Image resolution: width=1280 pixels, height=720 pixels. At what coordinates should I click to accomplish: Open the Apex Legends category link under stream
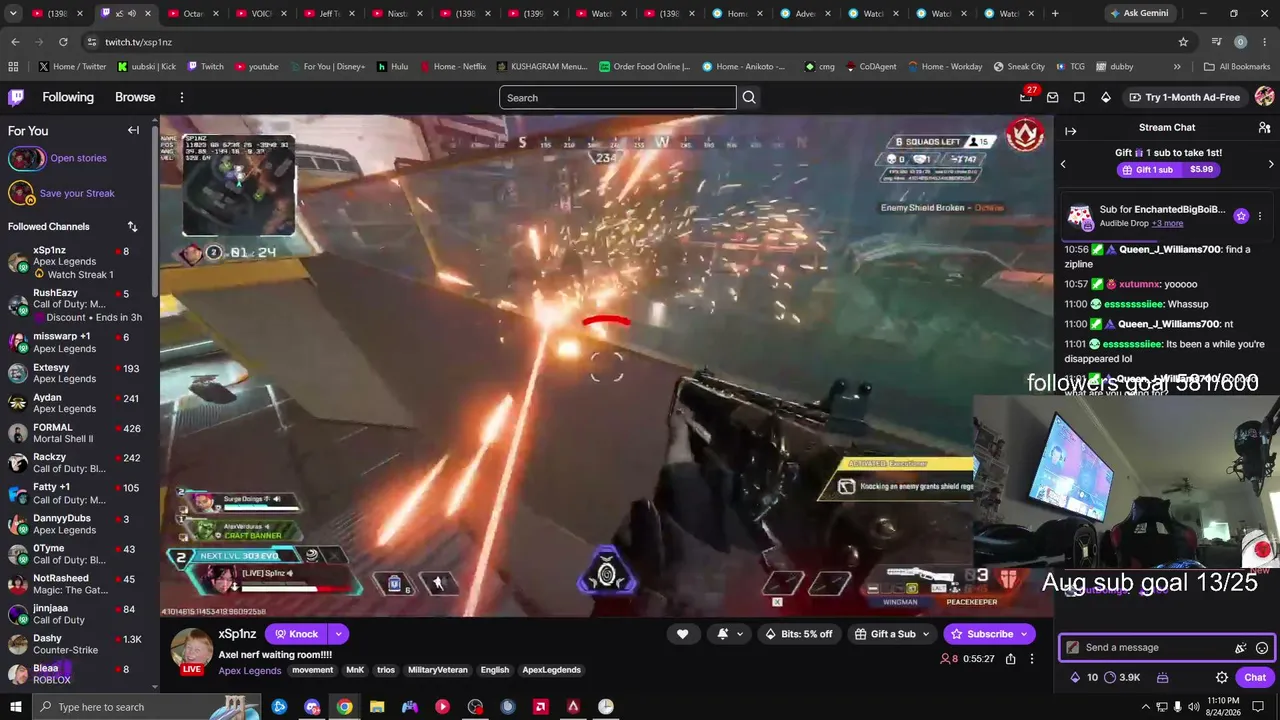[x=250, y=671]
